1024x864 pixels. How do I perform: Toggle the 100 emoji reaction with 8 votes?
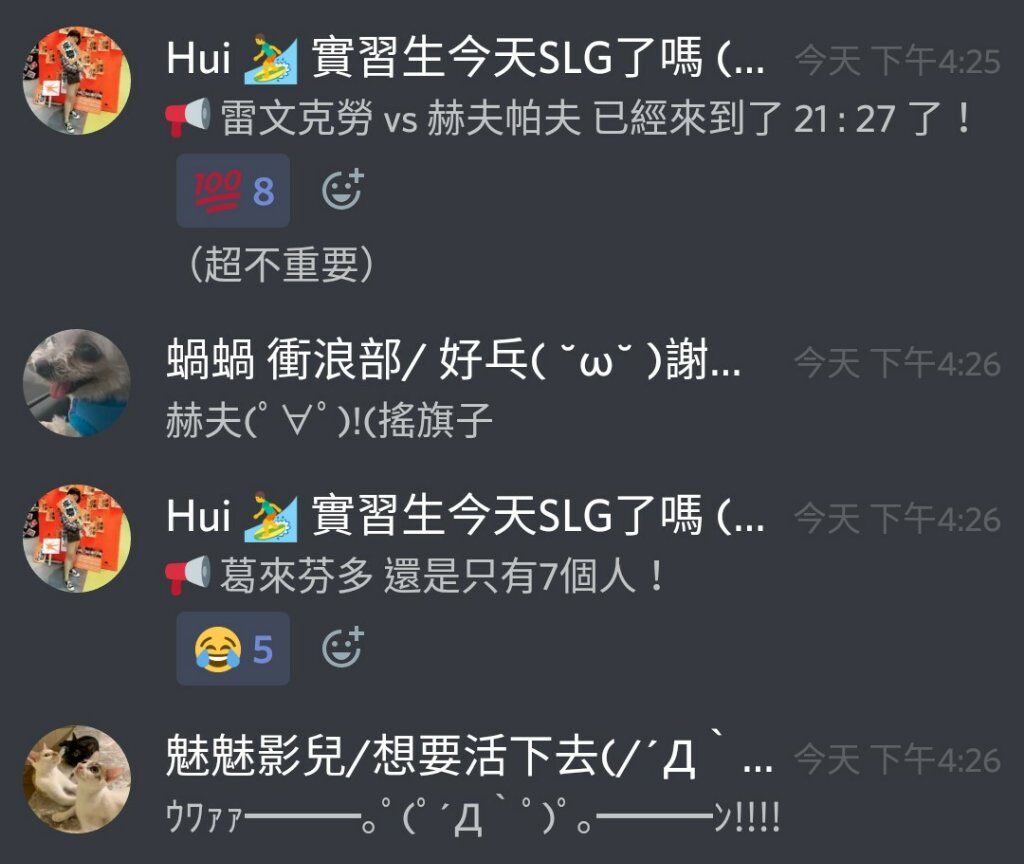(233, 191)
